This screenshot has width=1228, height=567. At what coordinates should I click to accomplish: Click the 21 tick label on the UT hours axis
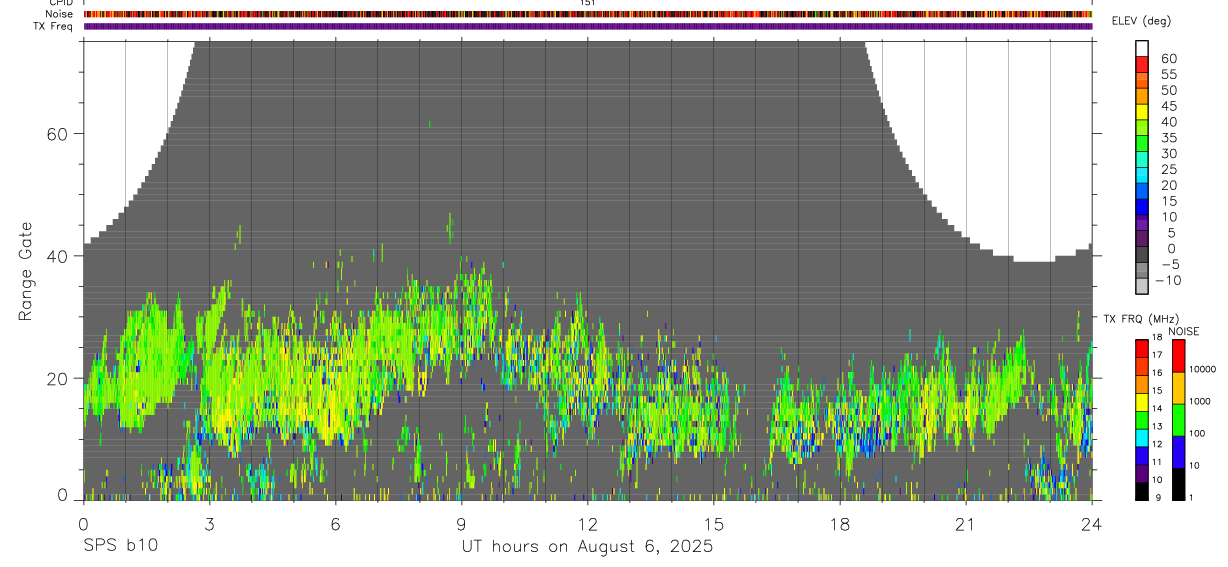(x=966, y=523)
